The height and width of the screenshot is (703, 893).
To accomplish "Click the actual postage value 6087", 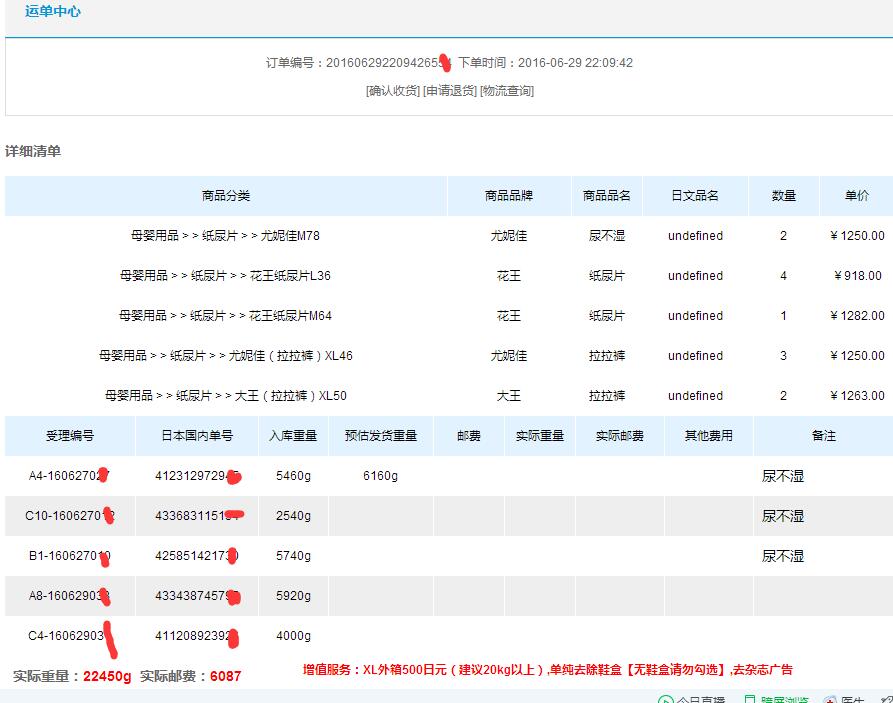I will point(226,676).
